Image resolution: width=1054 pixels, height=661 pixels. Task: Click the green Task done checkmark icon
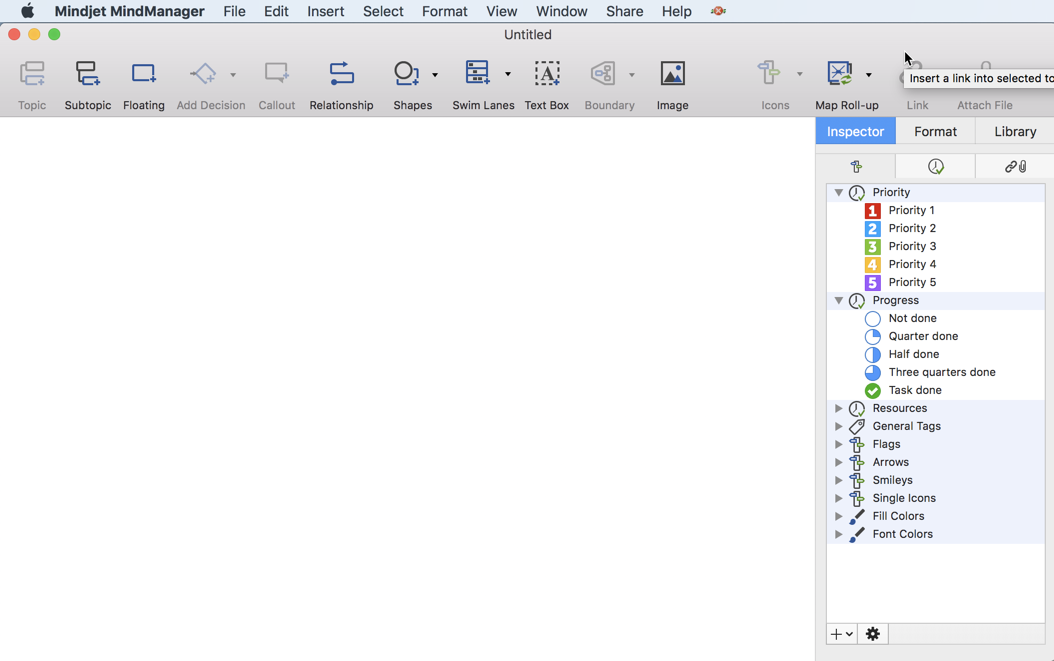[873, 390]
